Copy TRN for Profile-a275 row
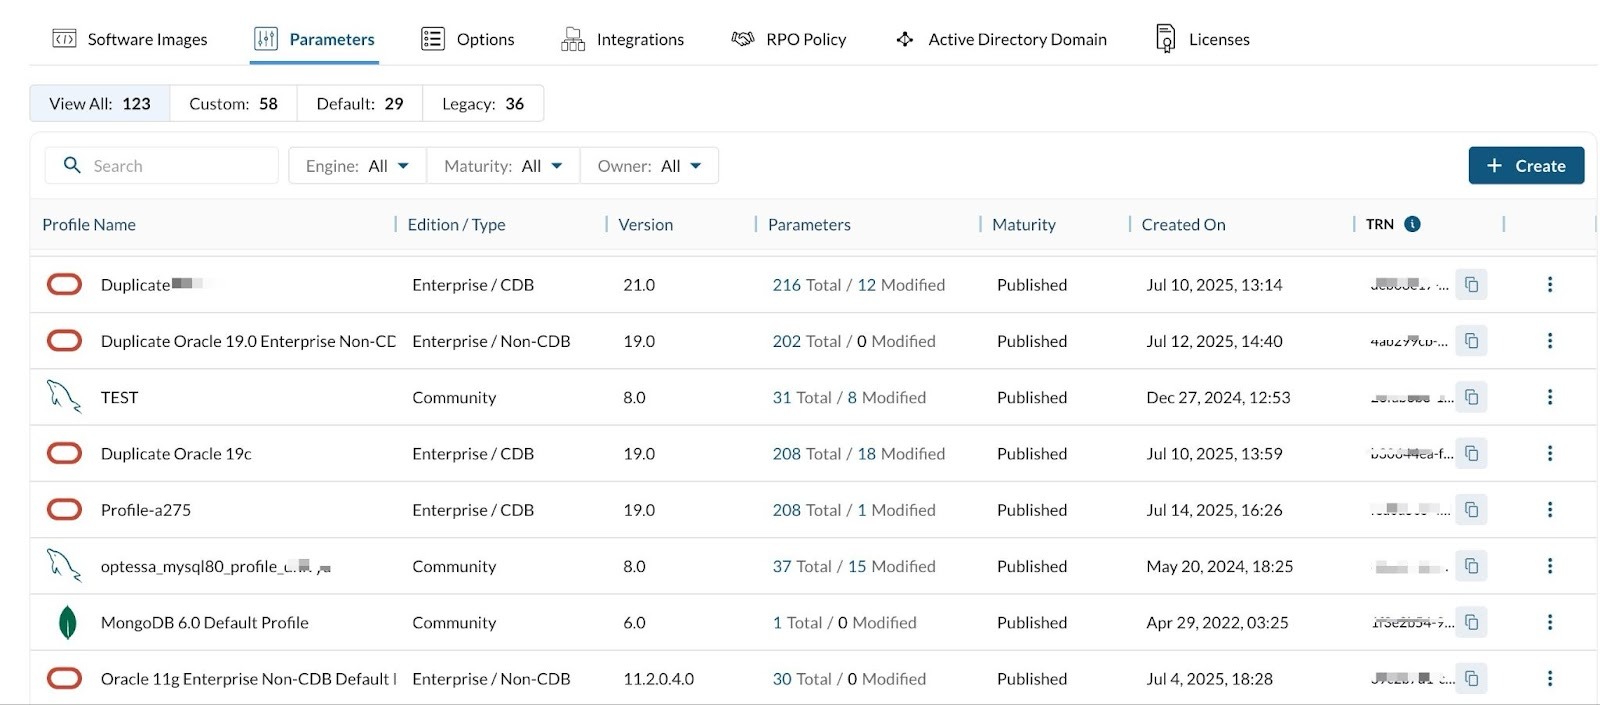Viewport: 1600px width, 705px height. click(1471, 510)
